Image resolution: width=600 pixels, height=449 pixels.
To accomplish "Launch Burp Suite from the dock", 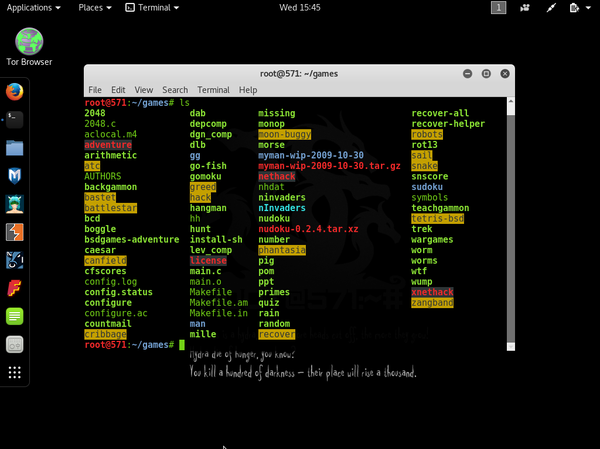I will tap(15, 232).
